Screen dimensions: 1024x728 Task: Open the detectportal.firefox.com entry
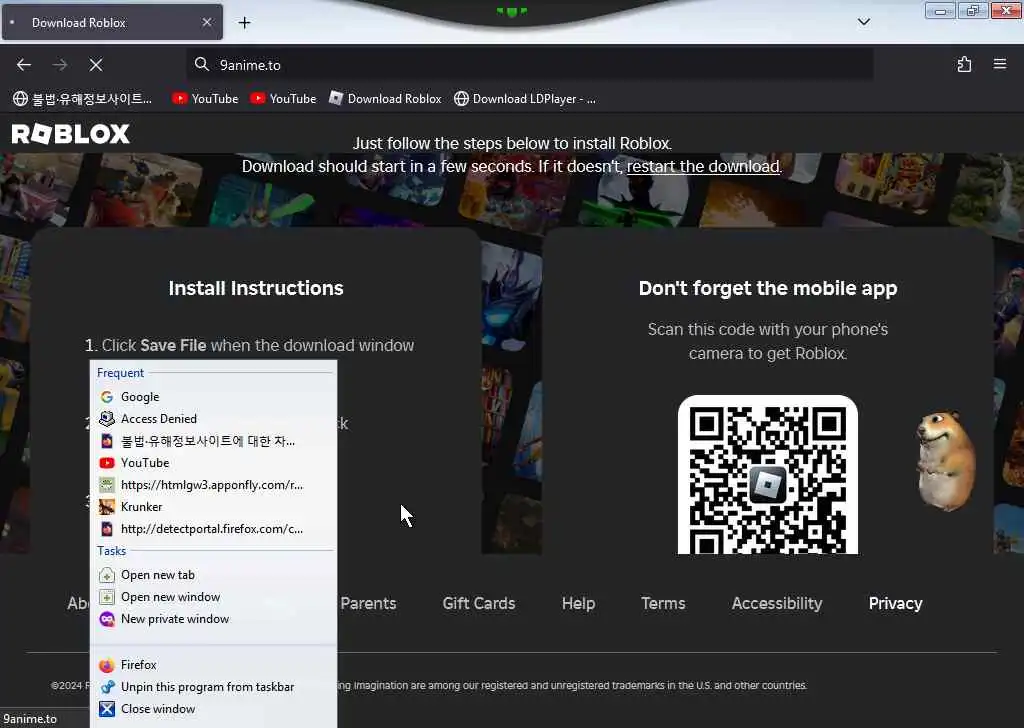214,529
